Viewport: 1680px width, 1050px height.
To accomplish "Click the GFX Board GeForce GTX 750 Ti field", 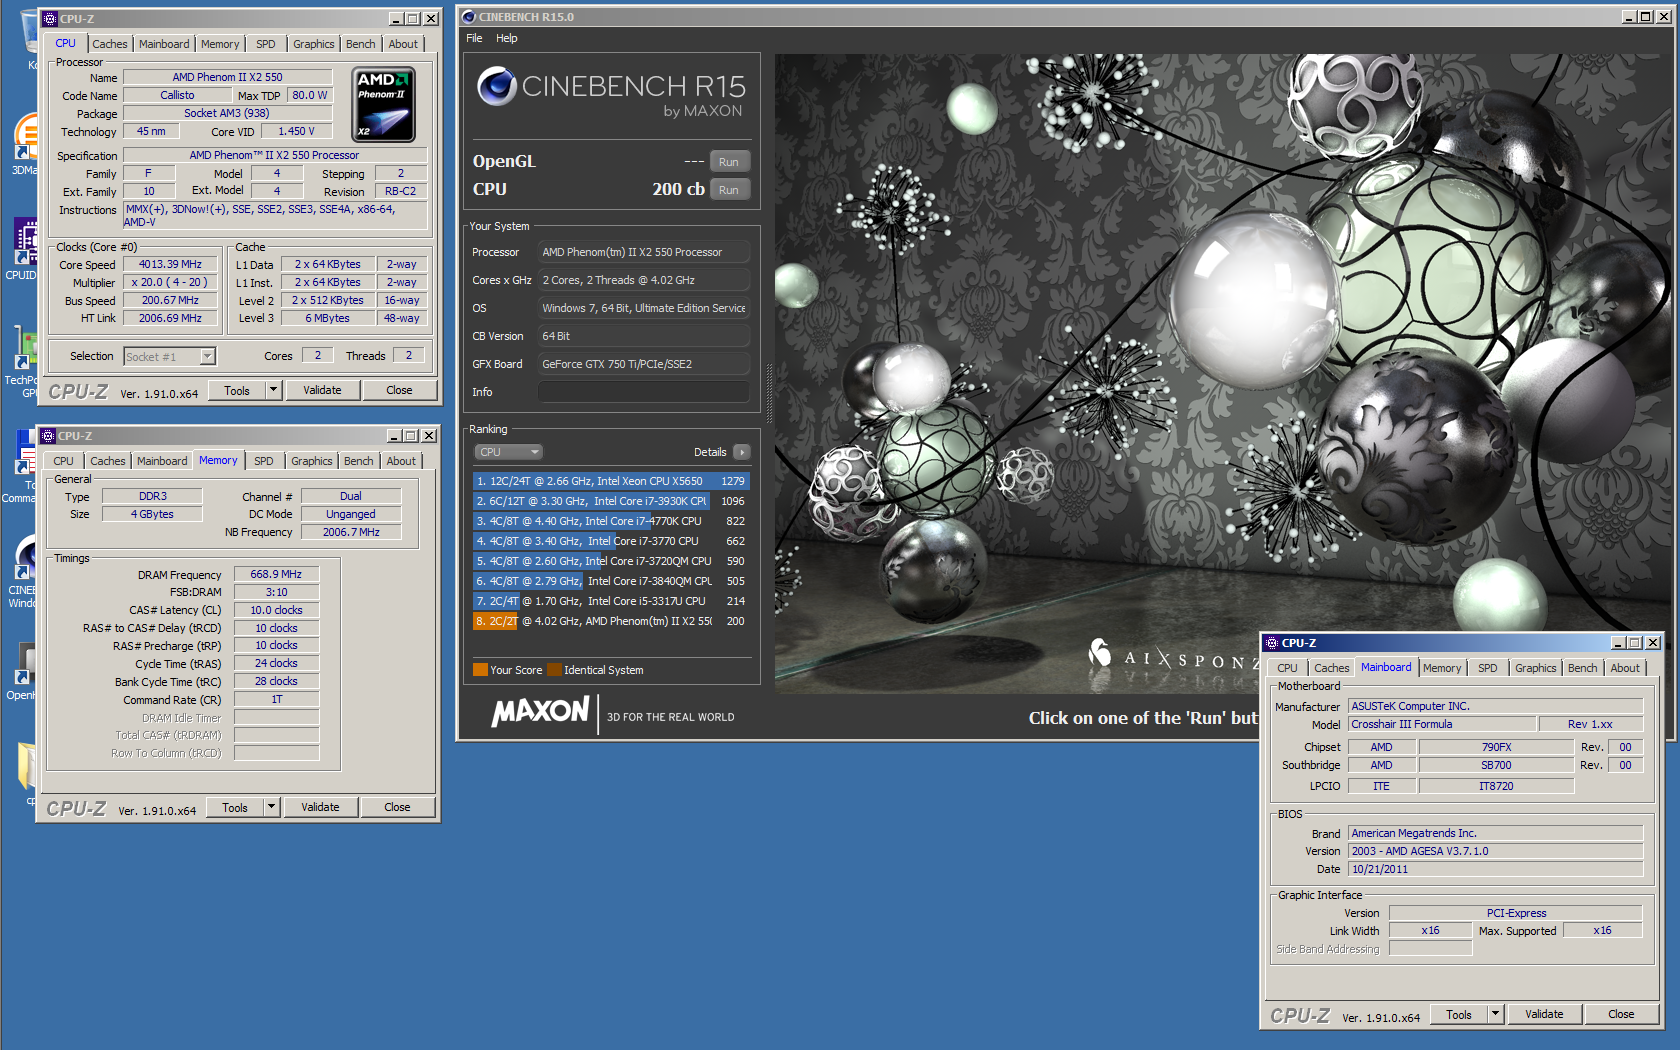I will click(643, 364).
